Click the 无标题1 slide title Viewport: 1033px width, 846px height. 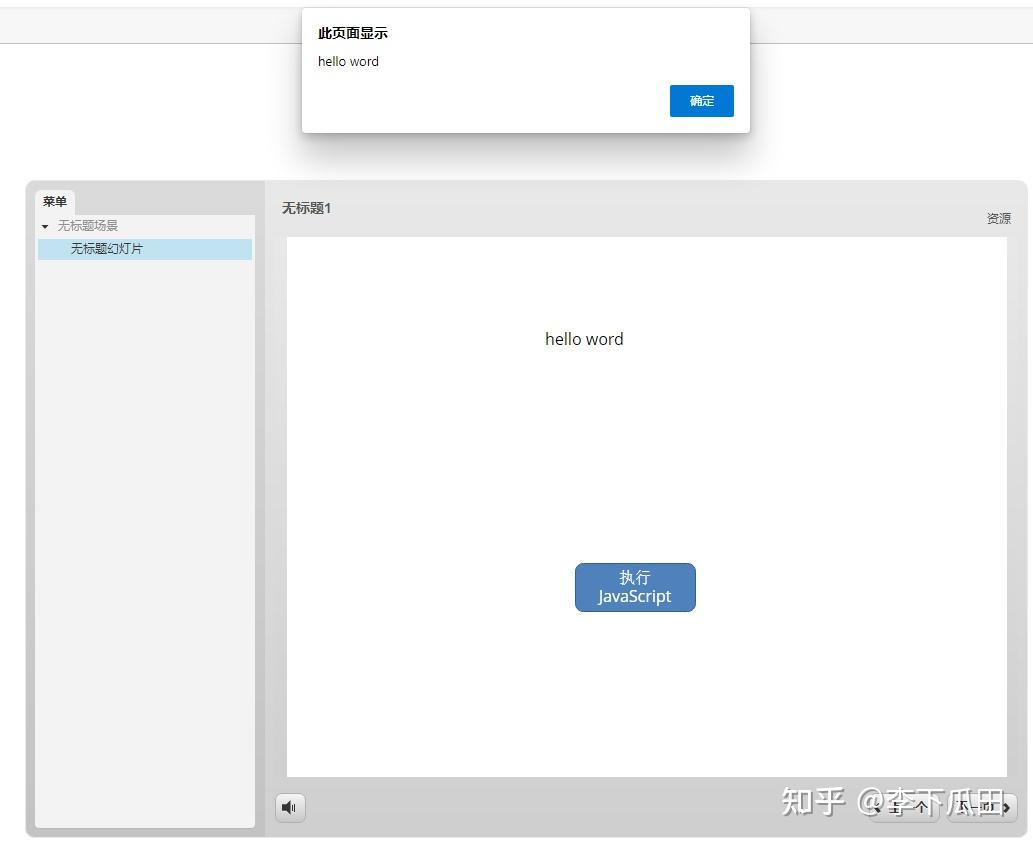tap(306, 208)
